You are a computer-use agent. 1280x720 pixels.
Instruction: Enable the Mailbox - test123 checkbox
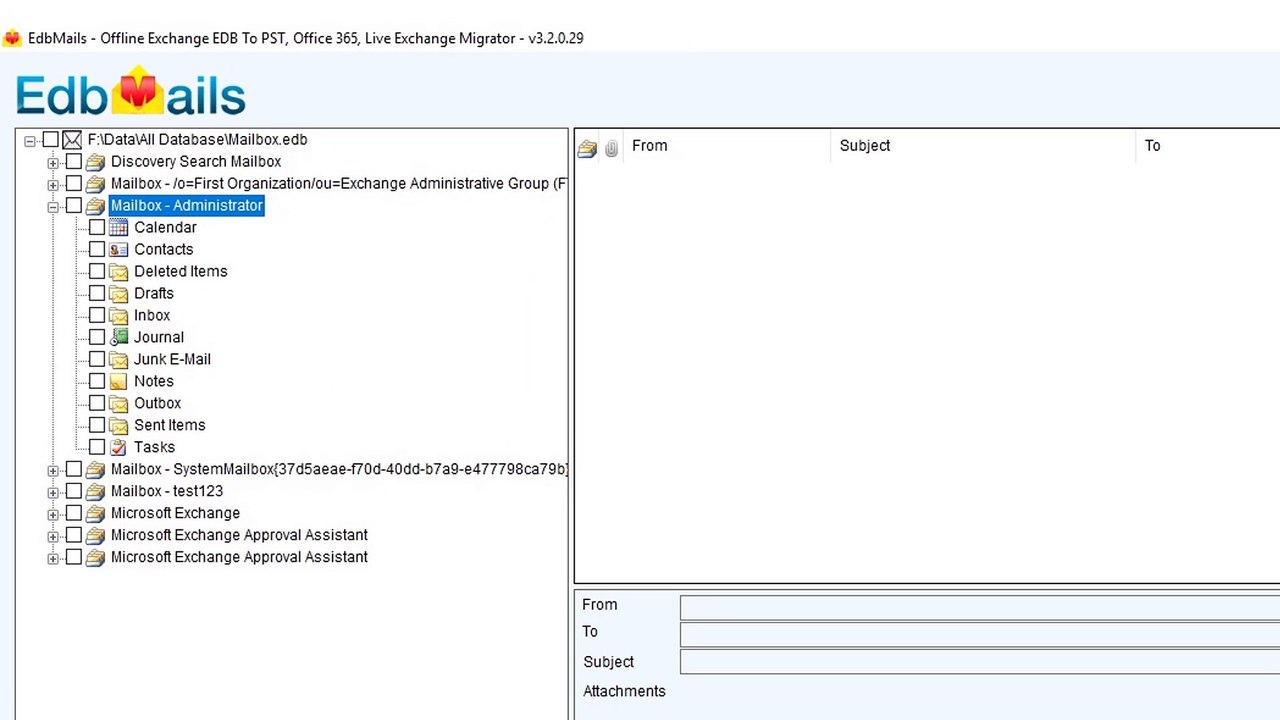coord(73,491)
